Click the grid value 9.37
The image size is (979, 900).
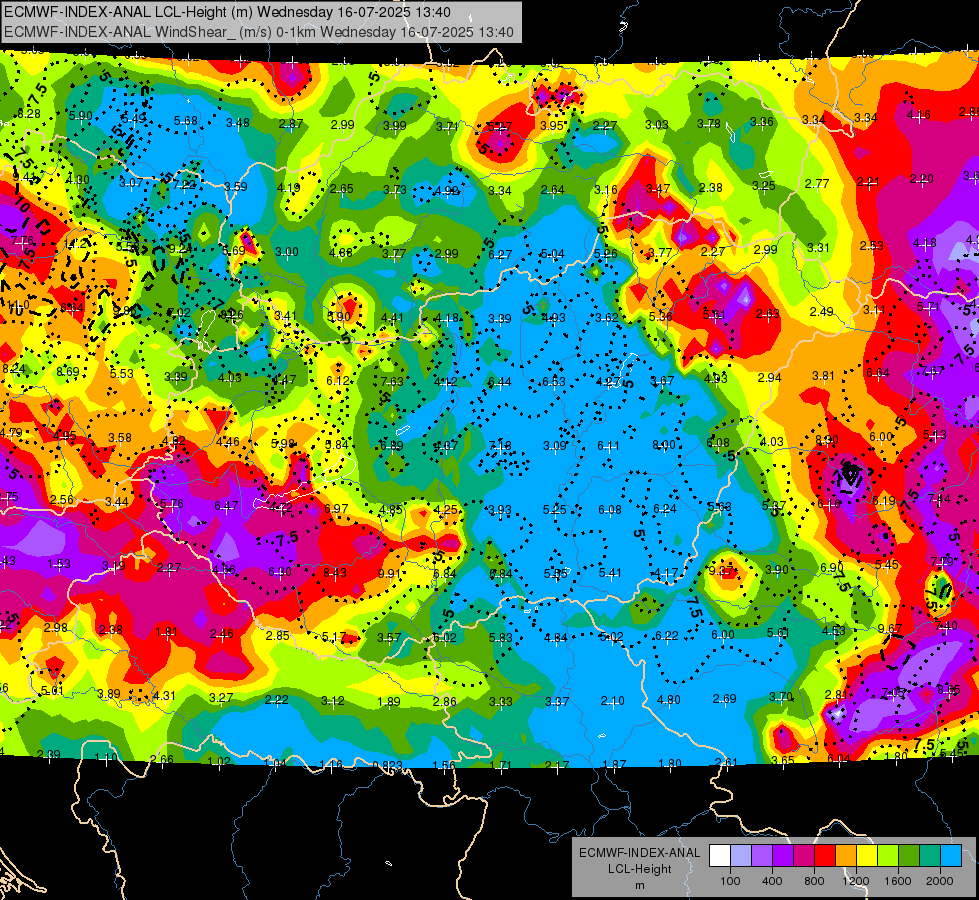[721, 570]
